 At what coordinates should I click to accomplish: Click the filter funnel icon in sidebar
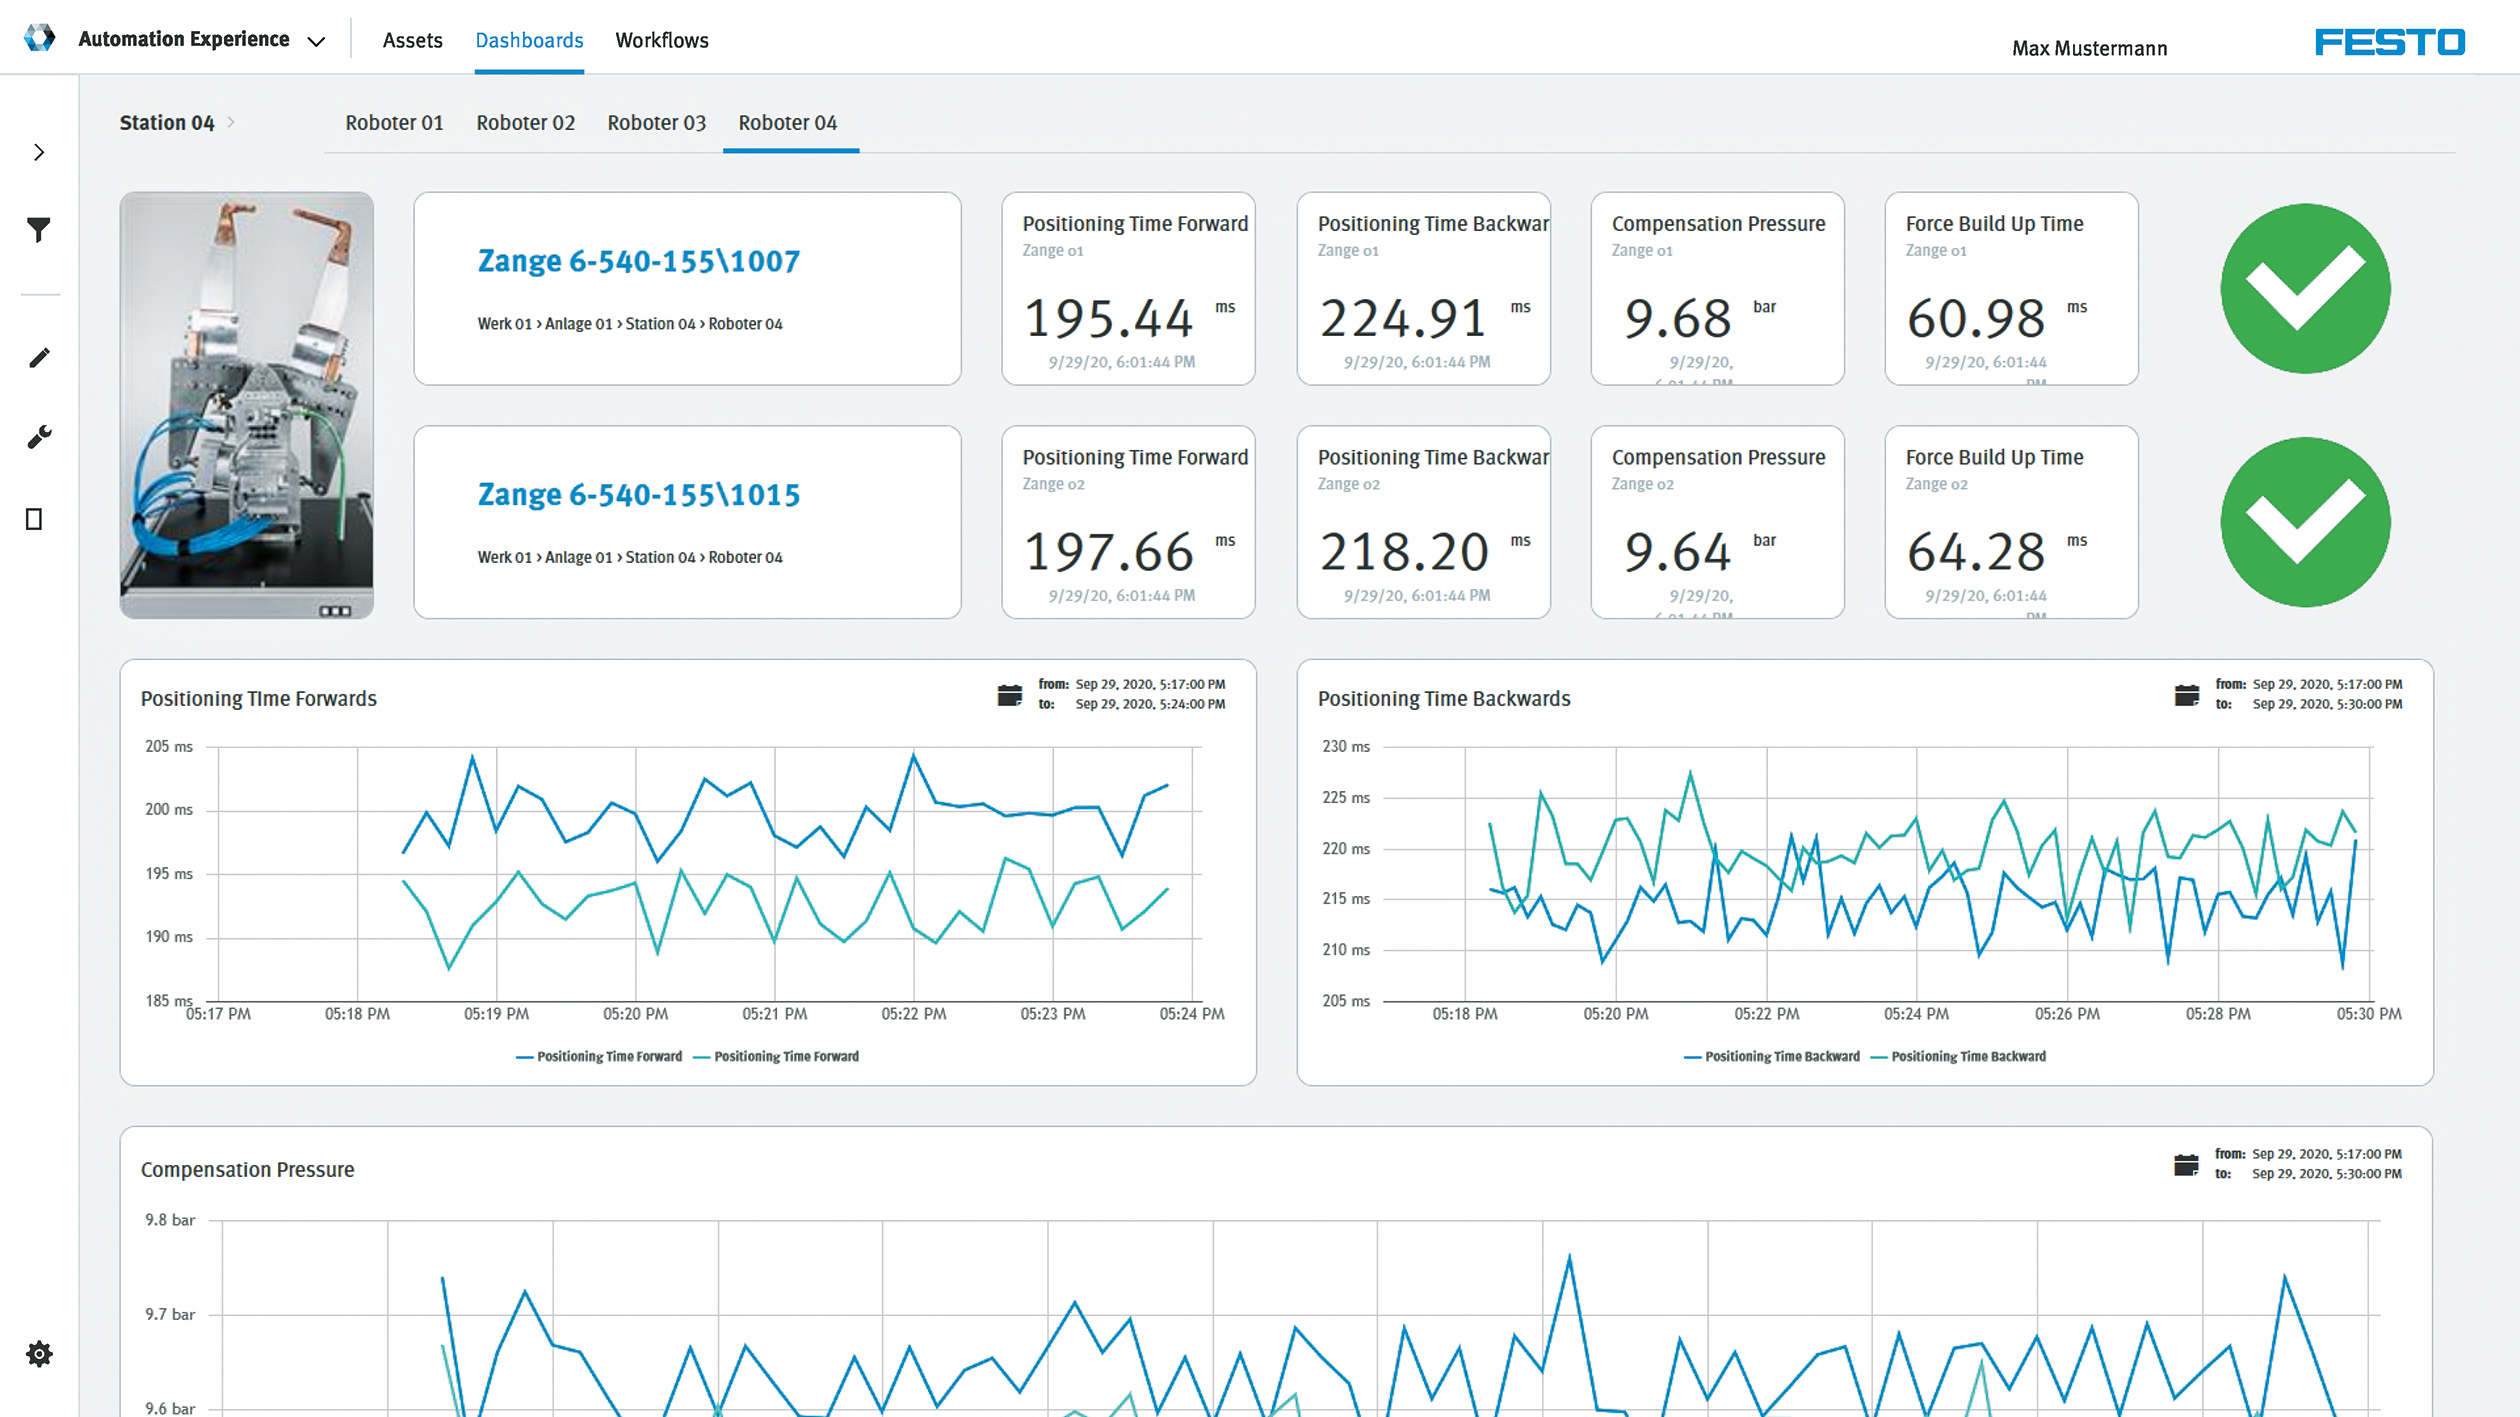(38, 231)
